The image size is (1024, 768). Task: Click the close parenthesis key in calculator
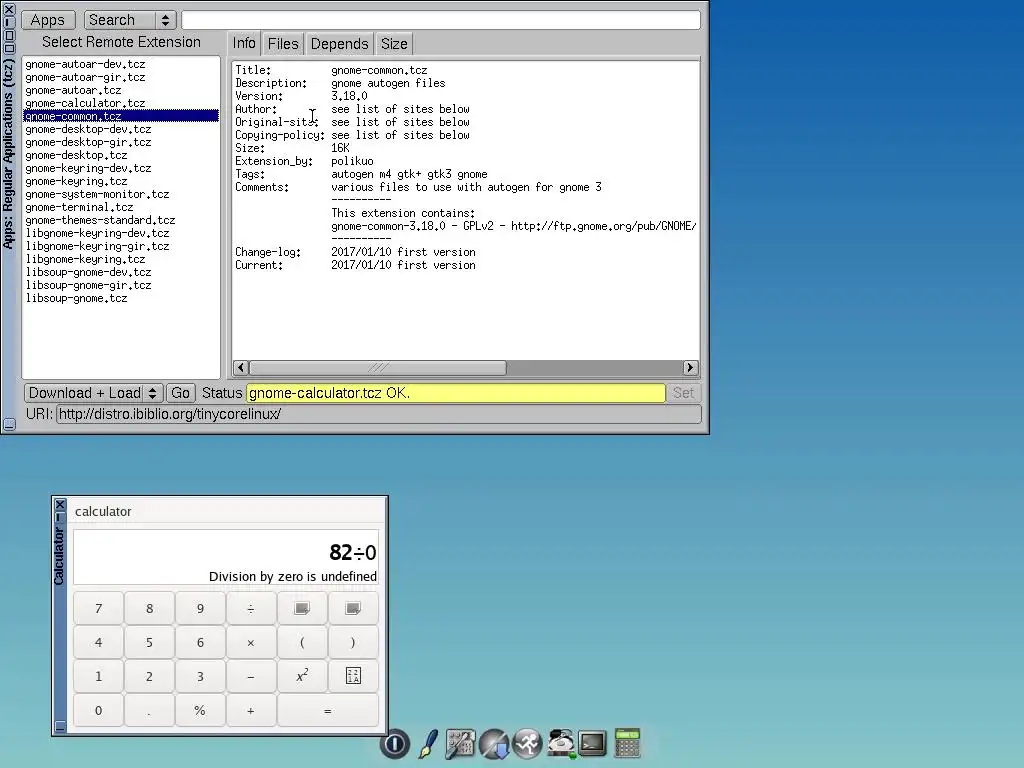[353, 643]
